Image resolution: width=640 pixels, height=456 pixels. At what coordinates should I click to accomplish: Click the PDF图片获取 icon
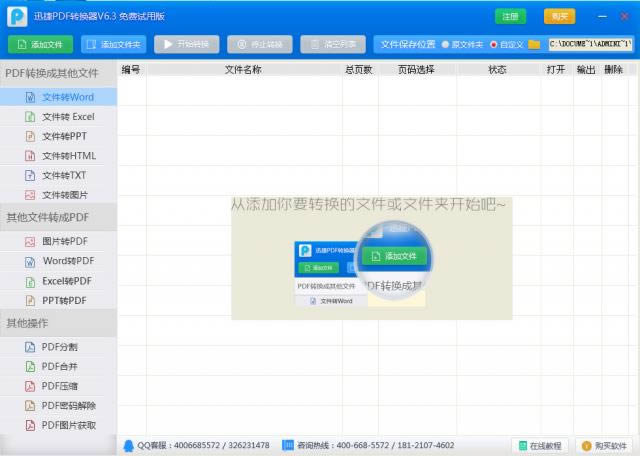point(30,425)
